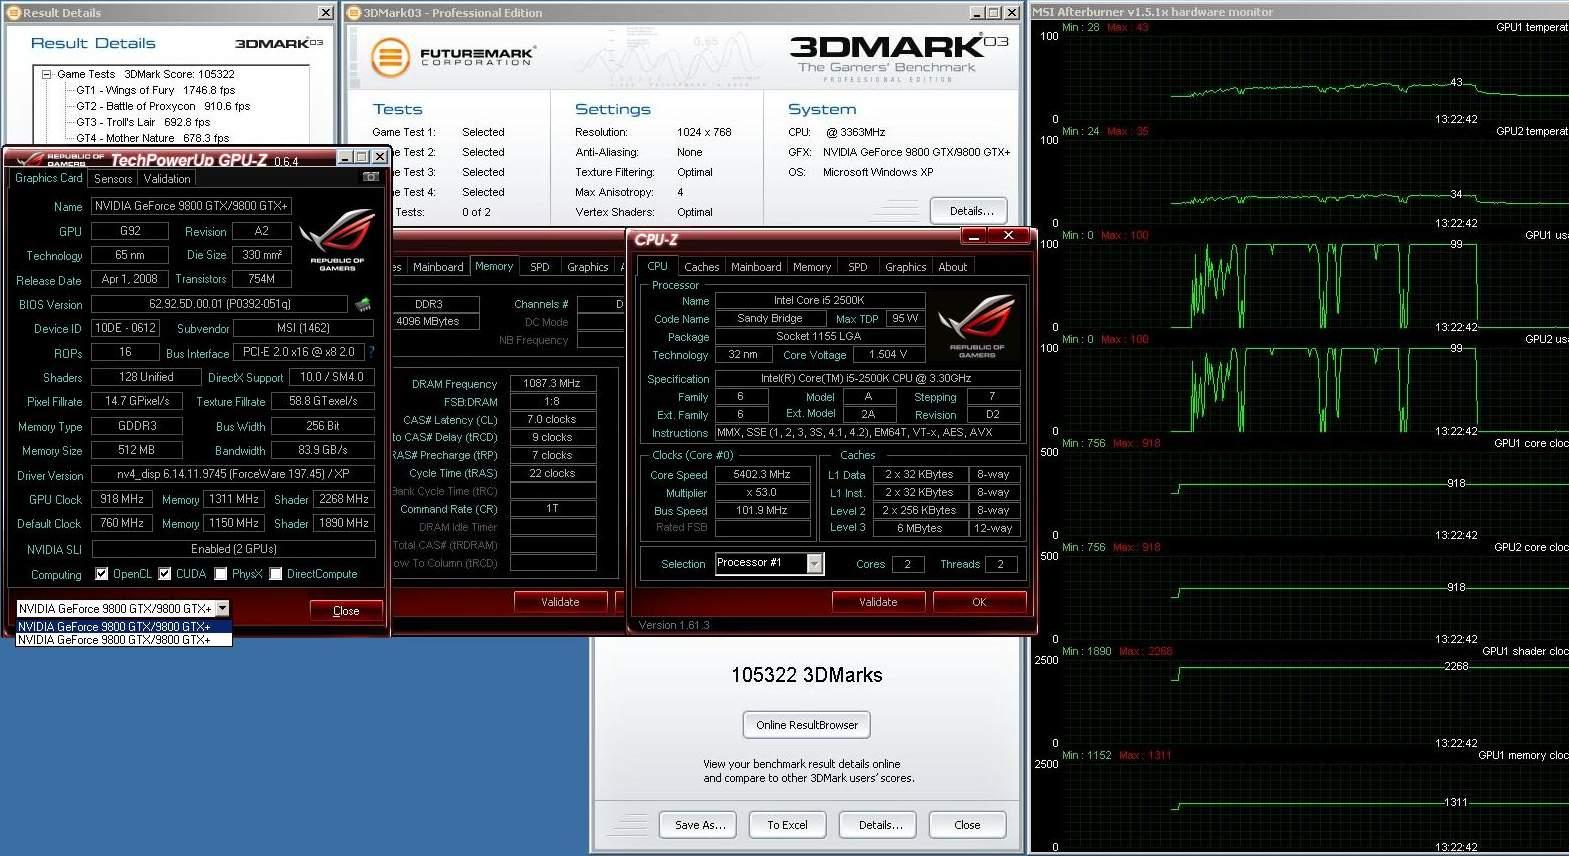The width and height of the screenshot is (1569, 856).
Task: Click Details... button in the score dialog
Action: point(880,825)
